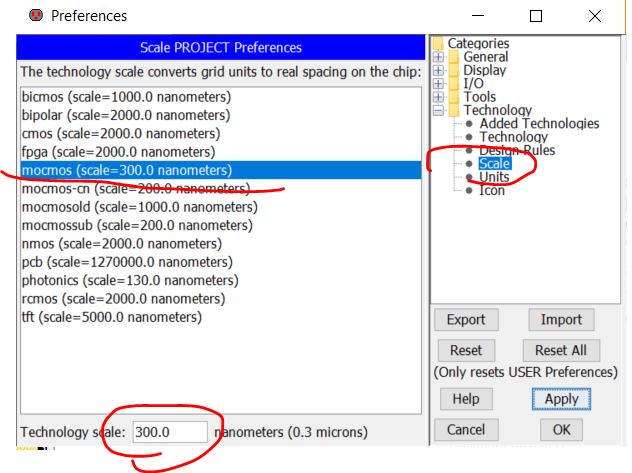Select Units in Technology tree
This screenshot has height=473, width=632.
494,177
